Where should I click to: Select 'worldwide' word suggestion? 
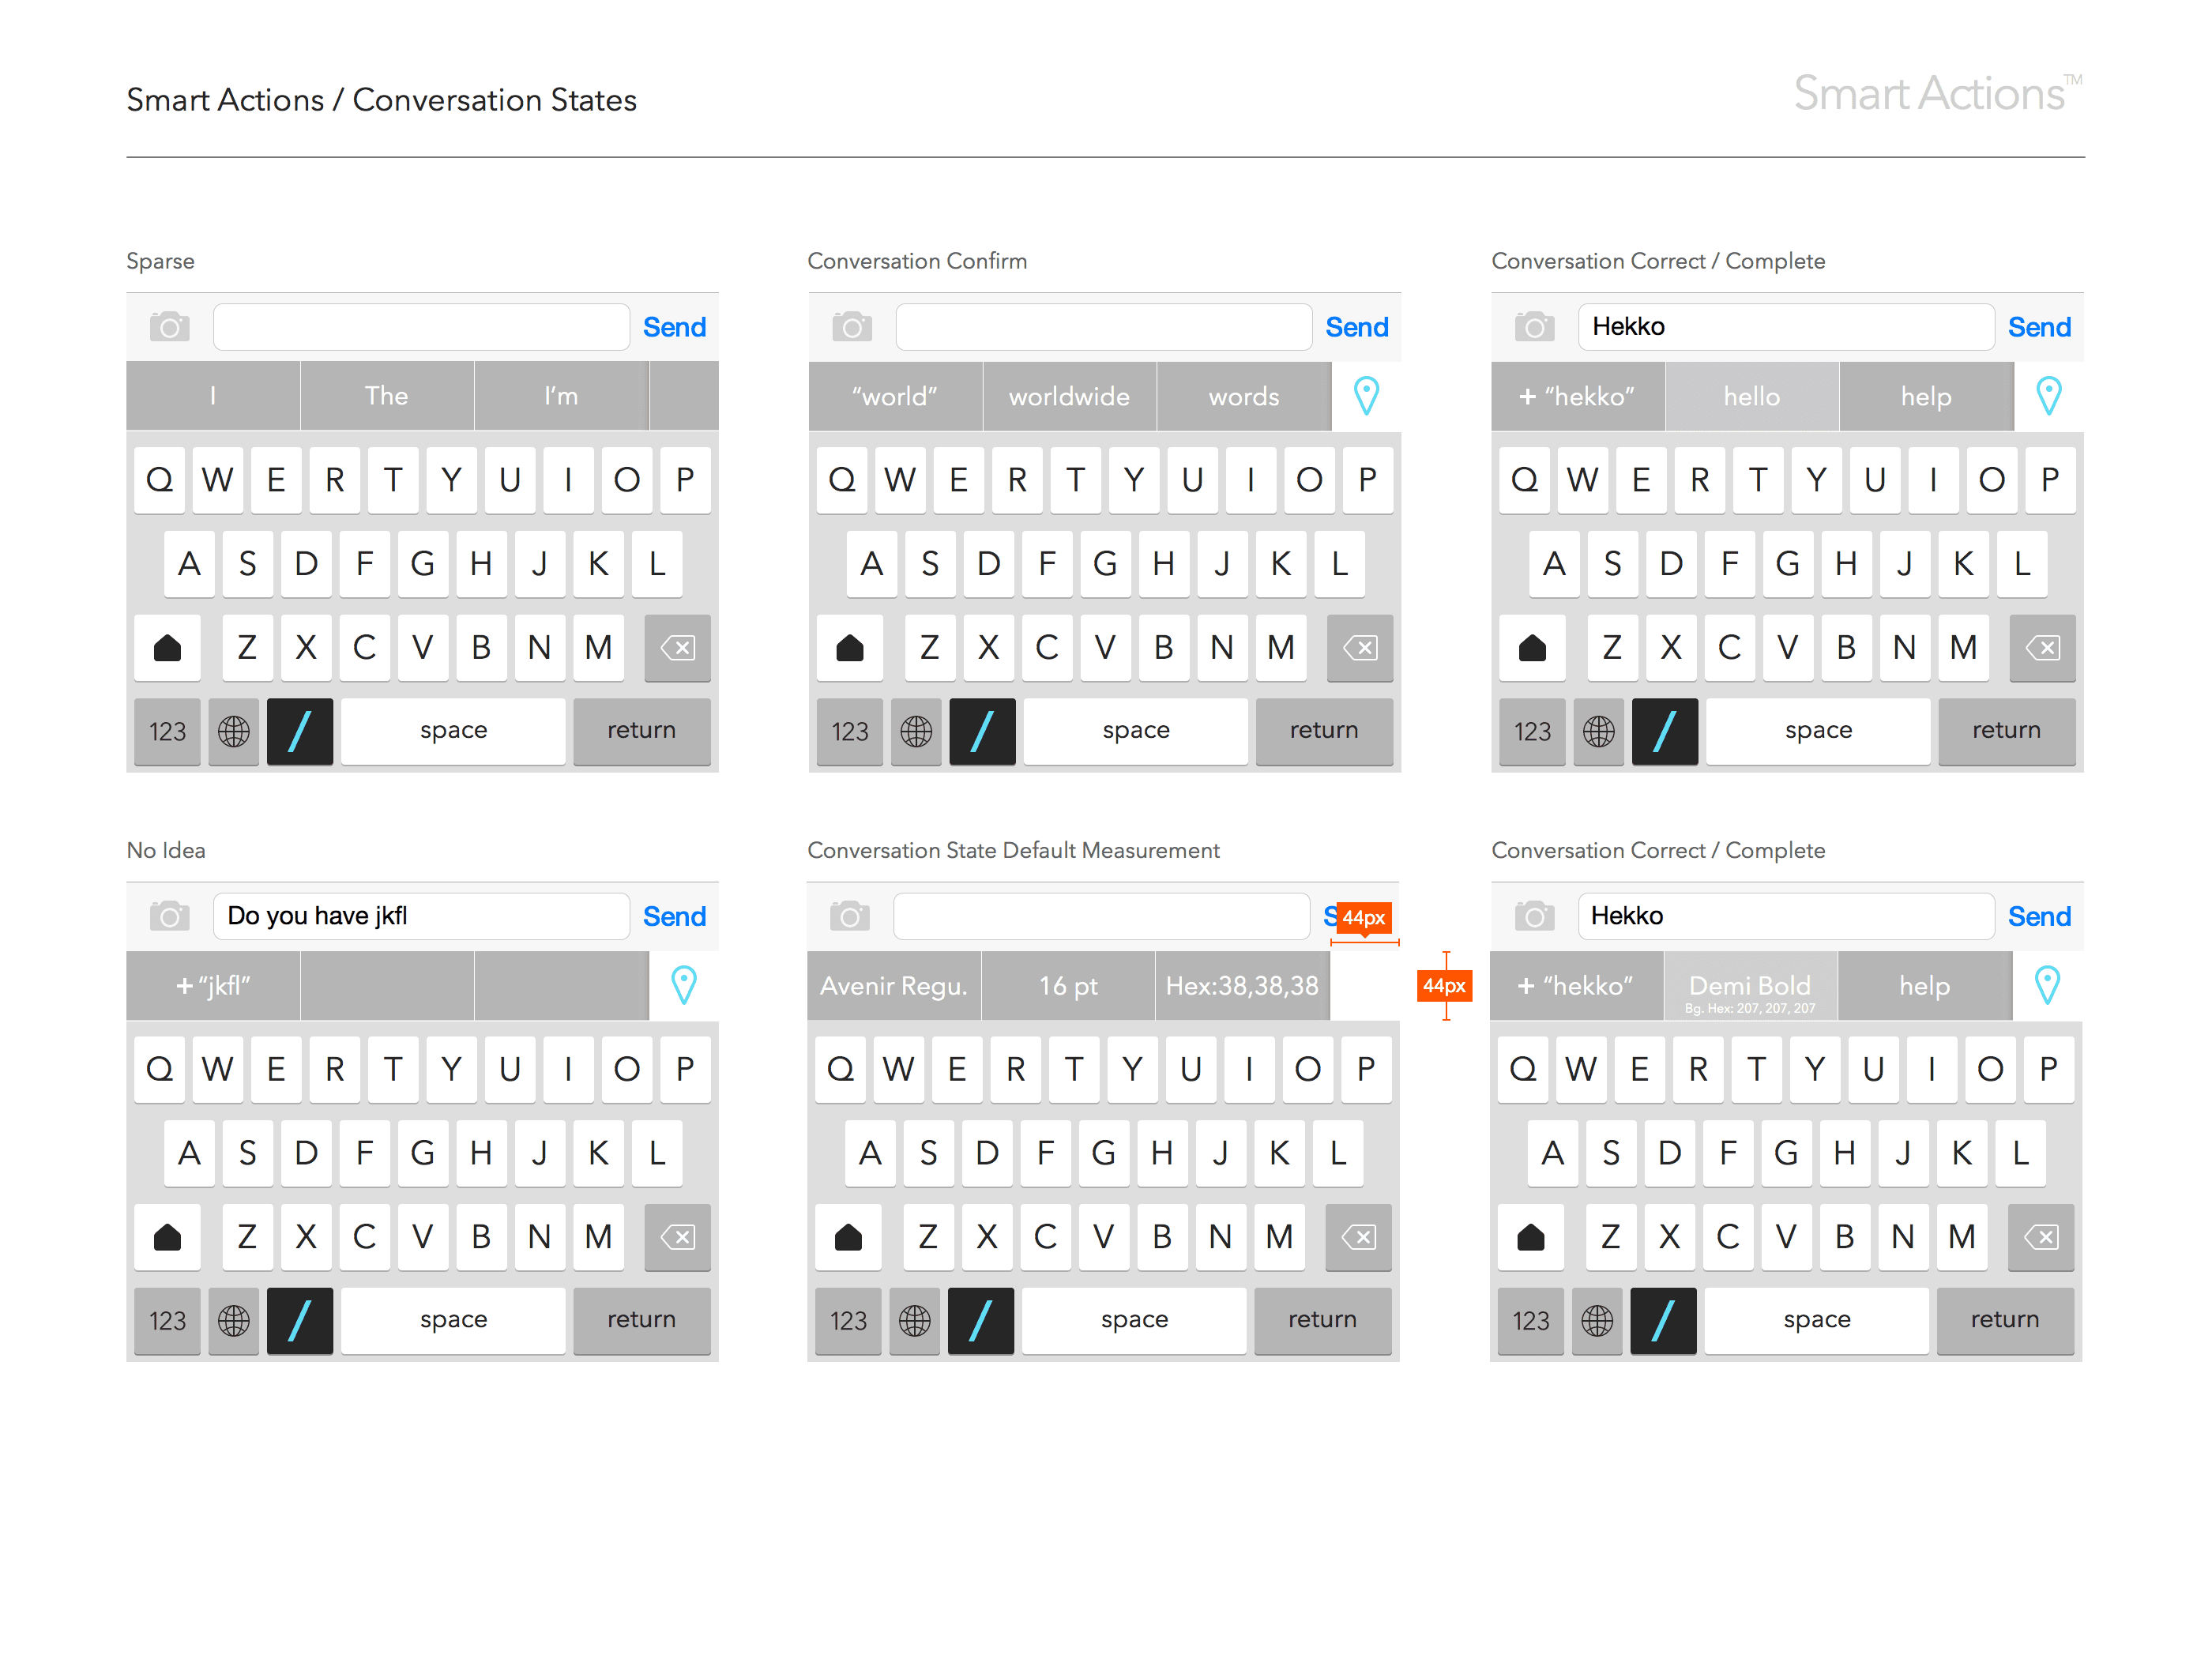coord(1068,396)
